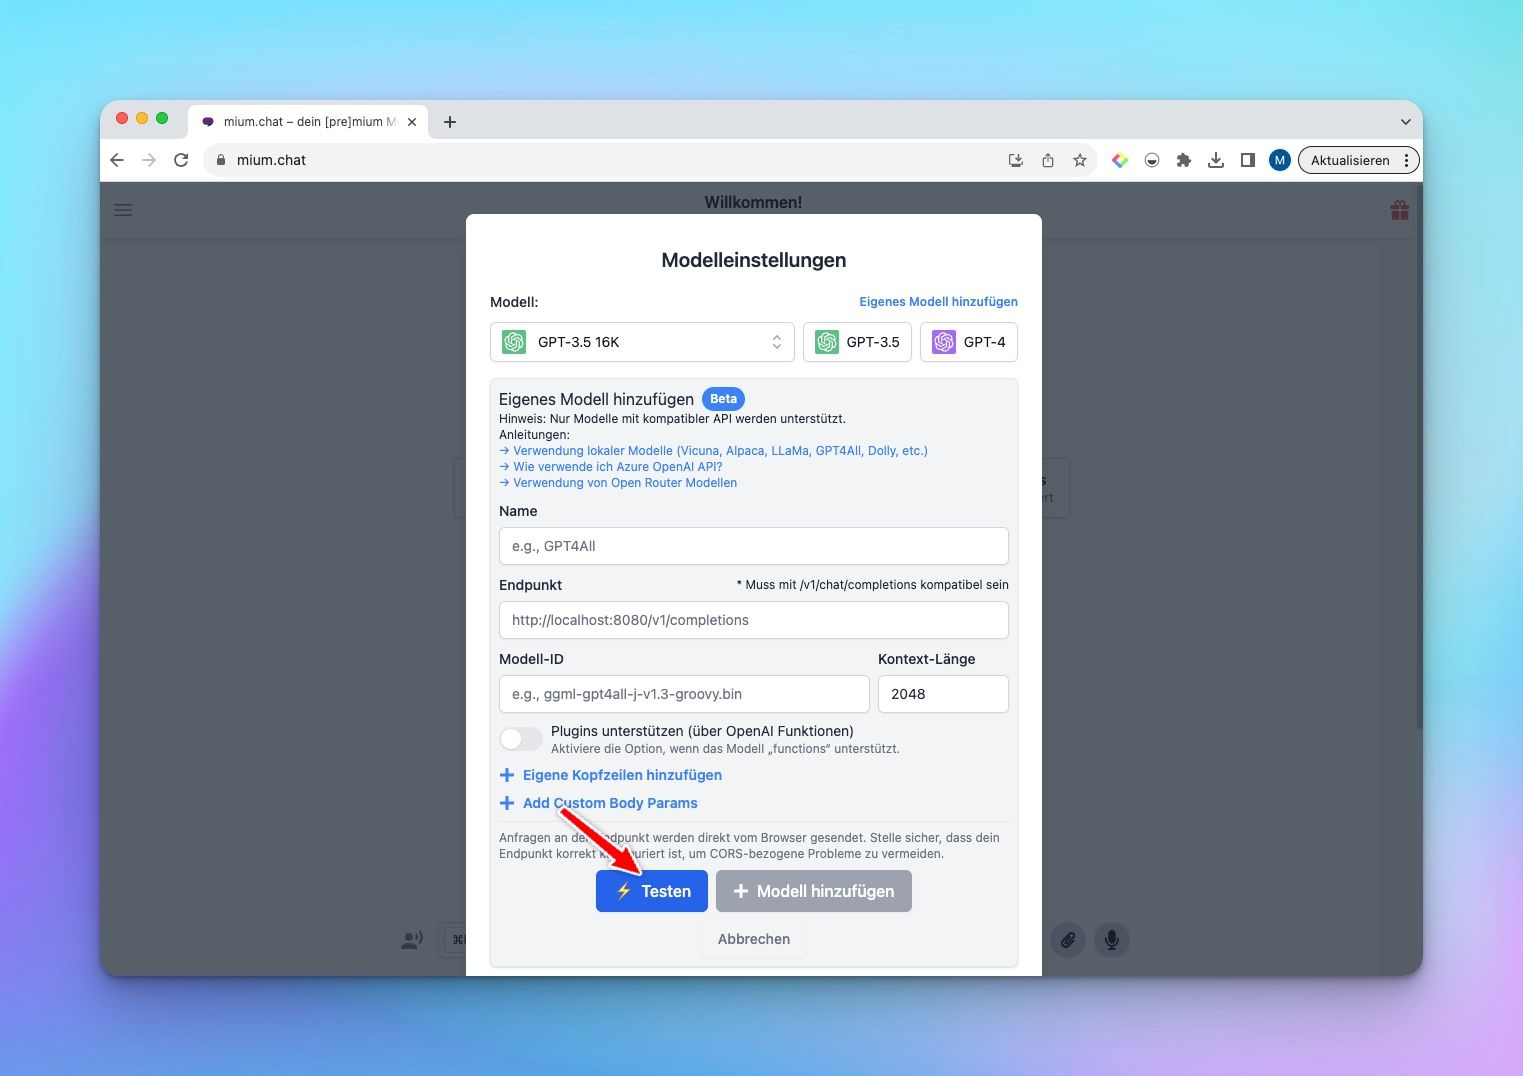This screenshot has width=1523, height=1076.
Task: Select the GPT-3.5 quick model button
Action: click(857, 342)
